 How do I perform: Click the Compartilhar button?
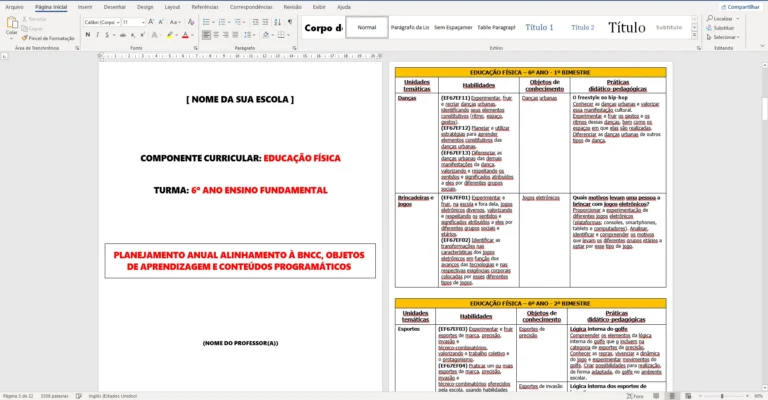coord(740,7)
